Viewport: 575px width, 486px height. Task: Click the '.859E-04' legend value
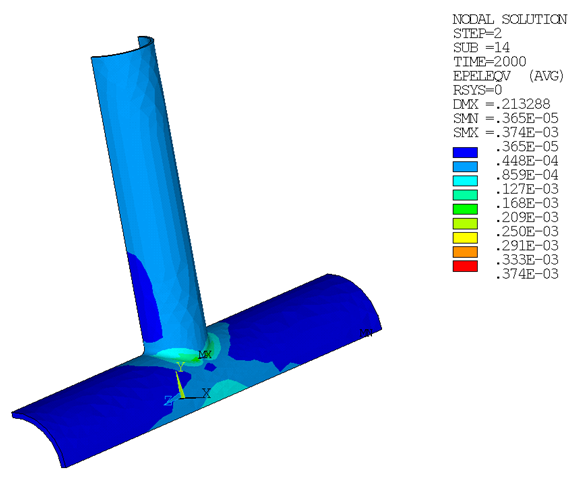527,175
